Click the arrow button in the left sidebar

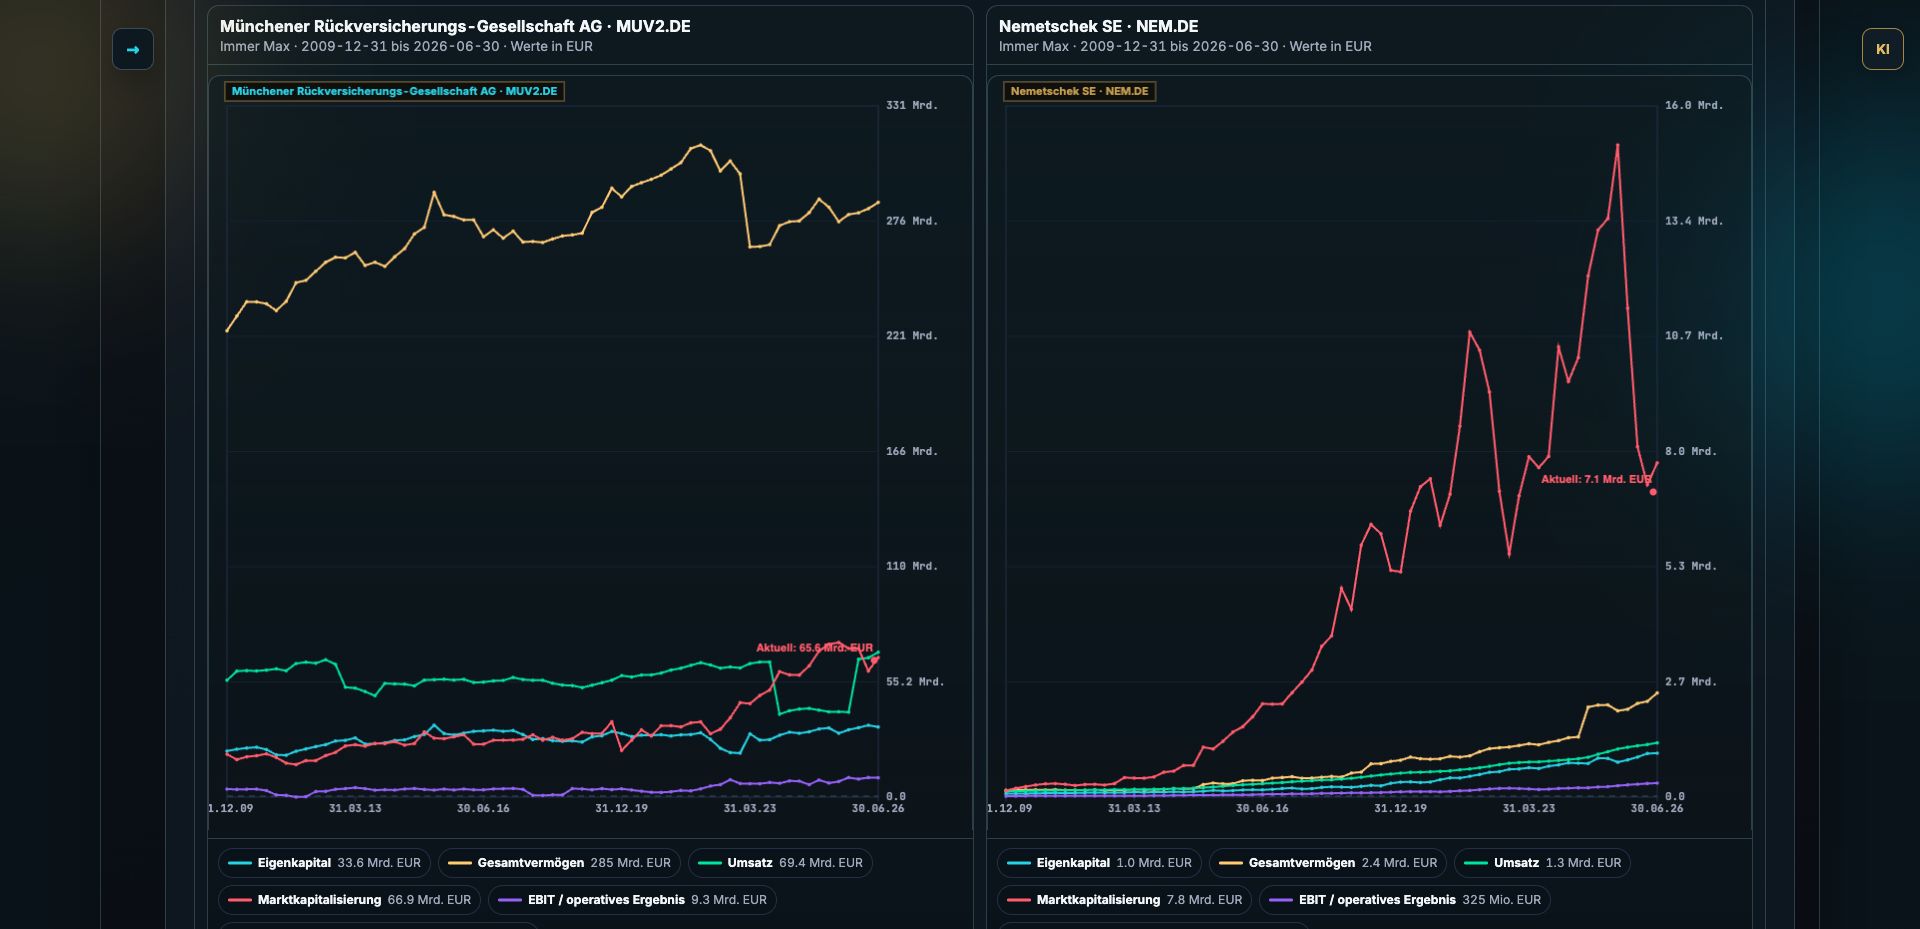pyautogui.click(x=133, y=49)
